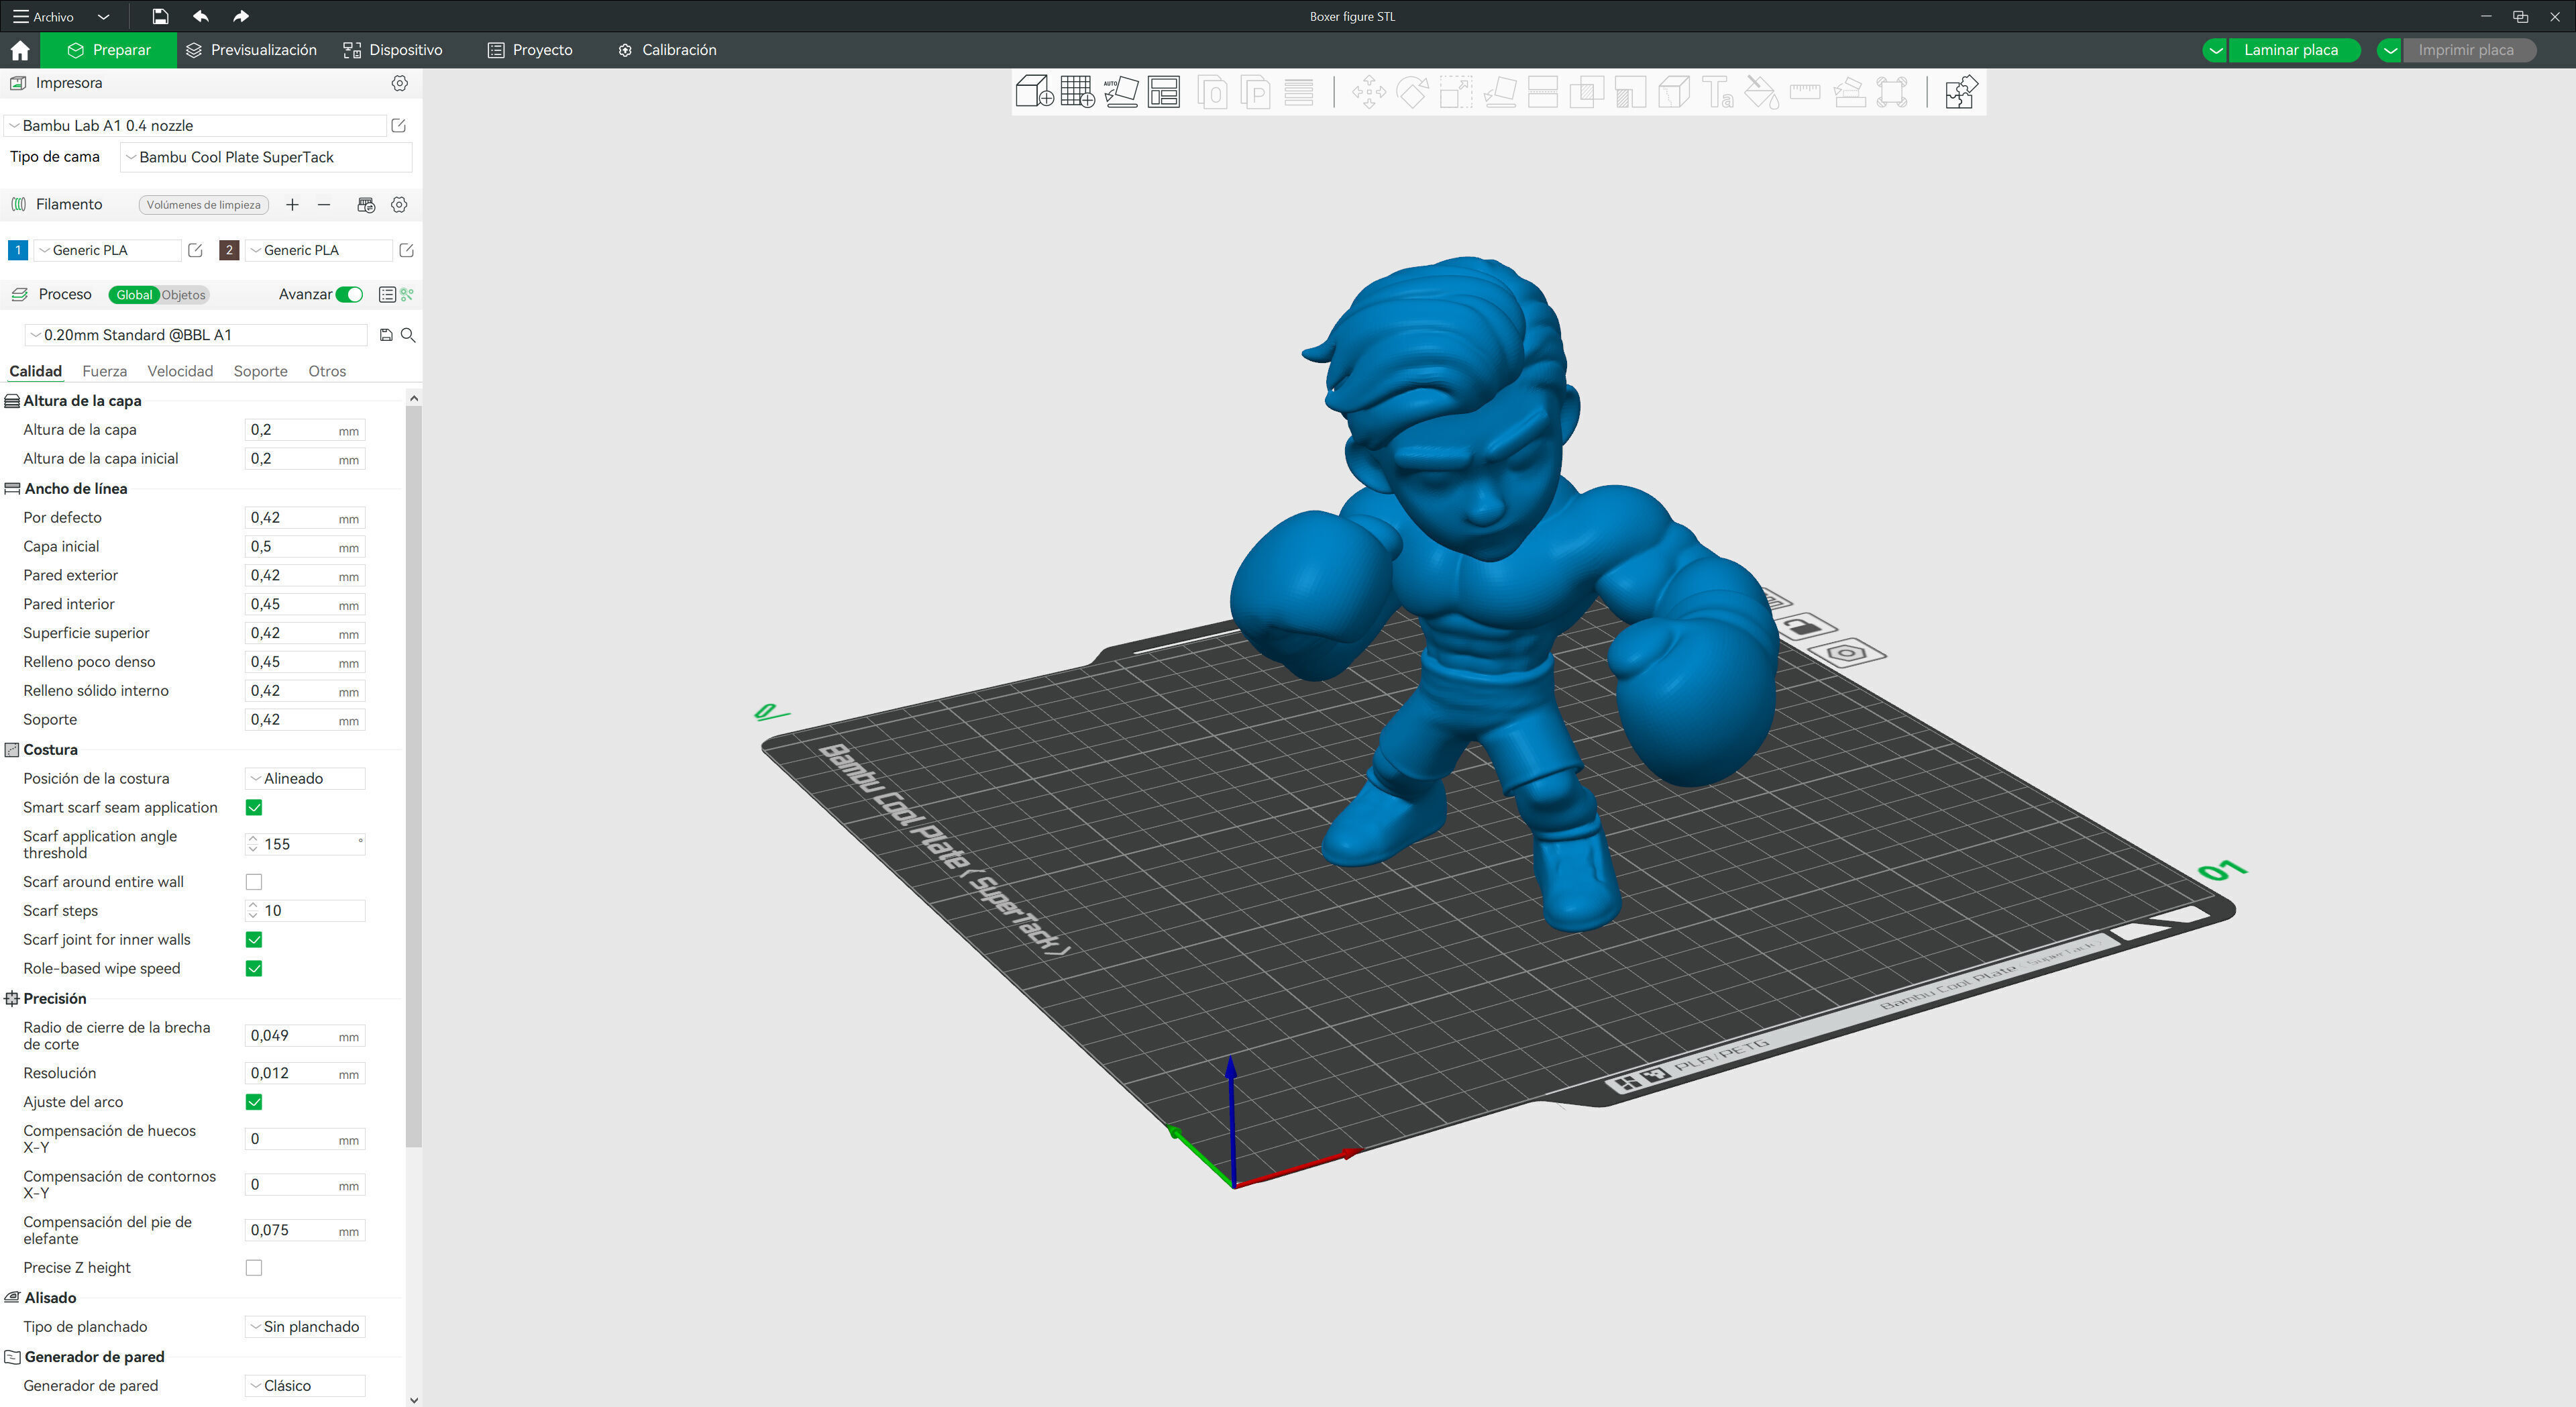Image resolution: width=2576 pixels, height=1407 pixels.
Task: Click Volúmenes de limpieza button
Action: coord(204,205)
